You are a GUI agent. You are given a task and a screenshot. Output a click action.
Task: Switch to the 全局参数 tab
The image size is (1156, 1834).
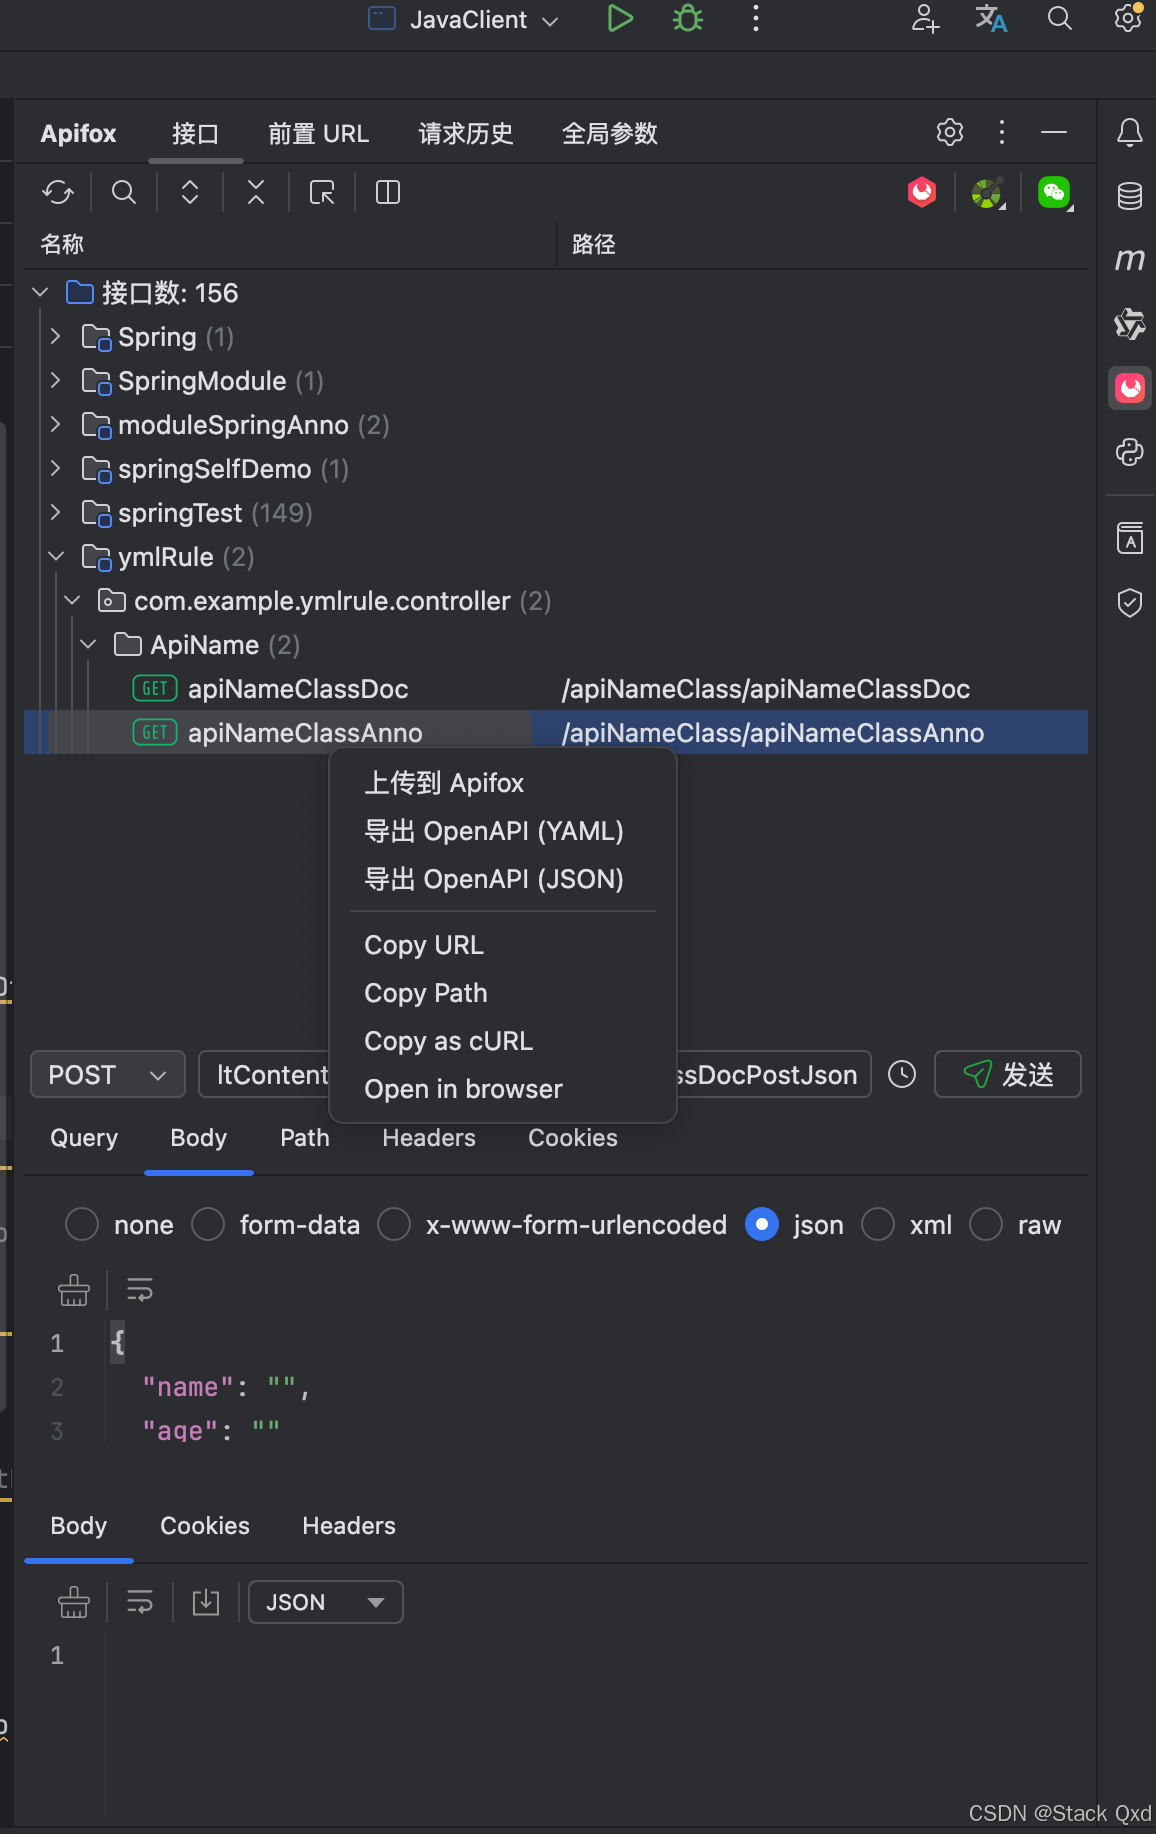[x=610, y=133]
